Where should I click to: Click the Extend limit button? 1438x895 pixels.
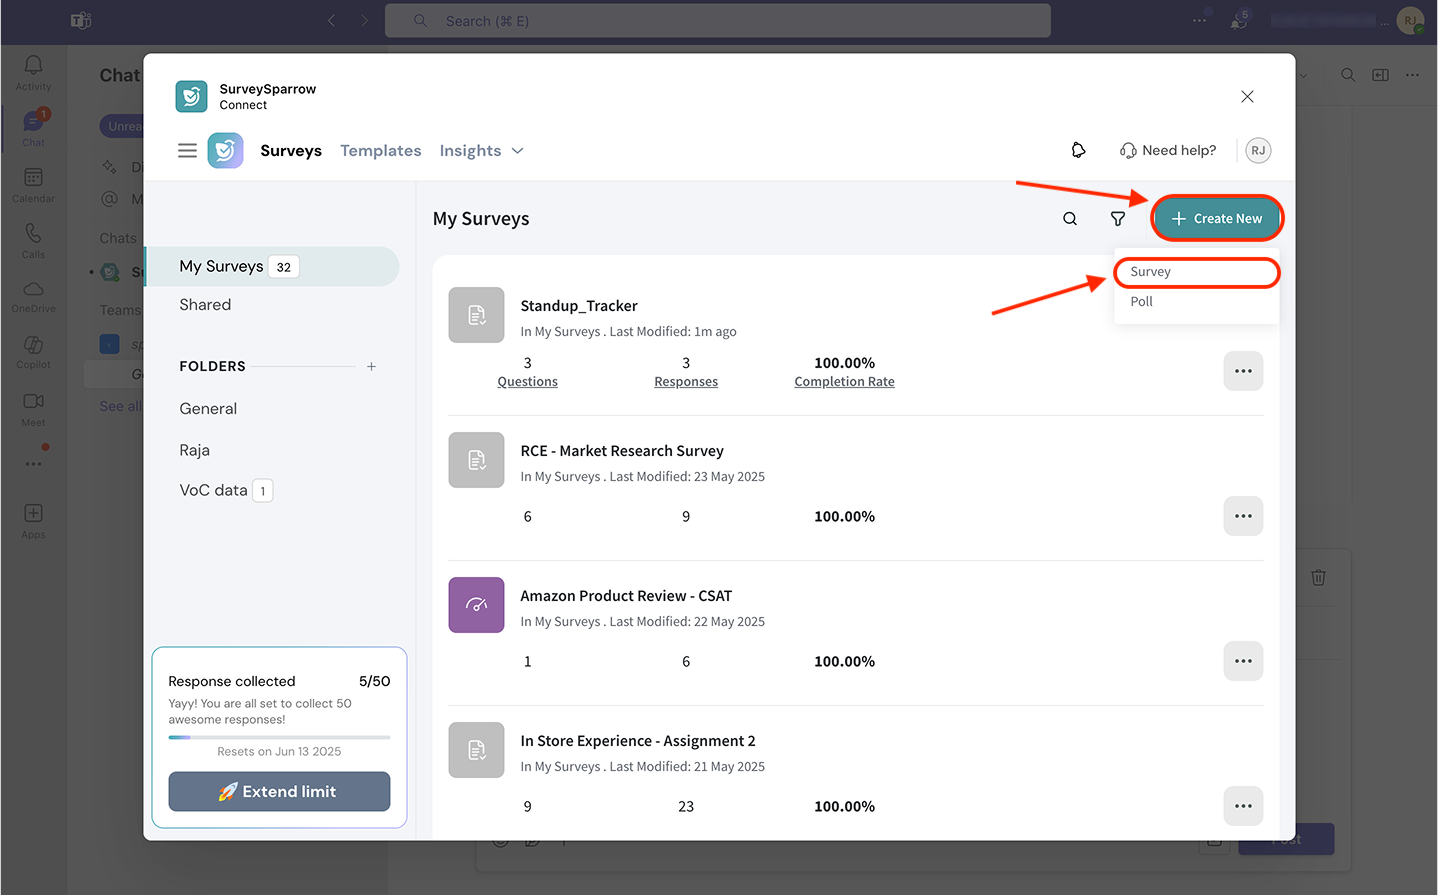[279, 791]
